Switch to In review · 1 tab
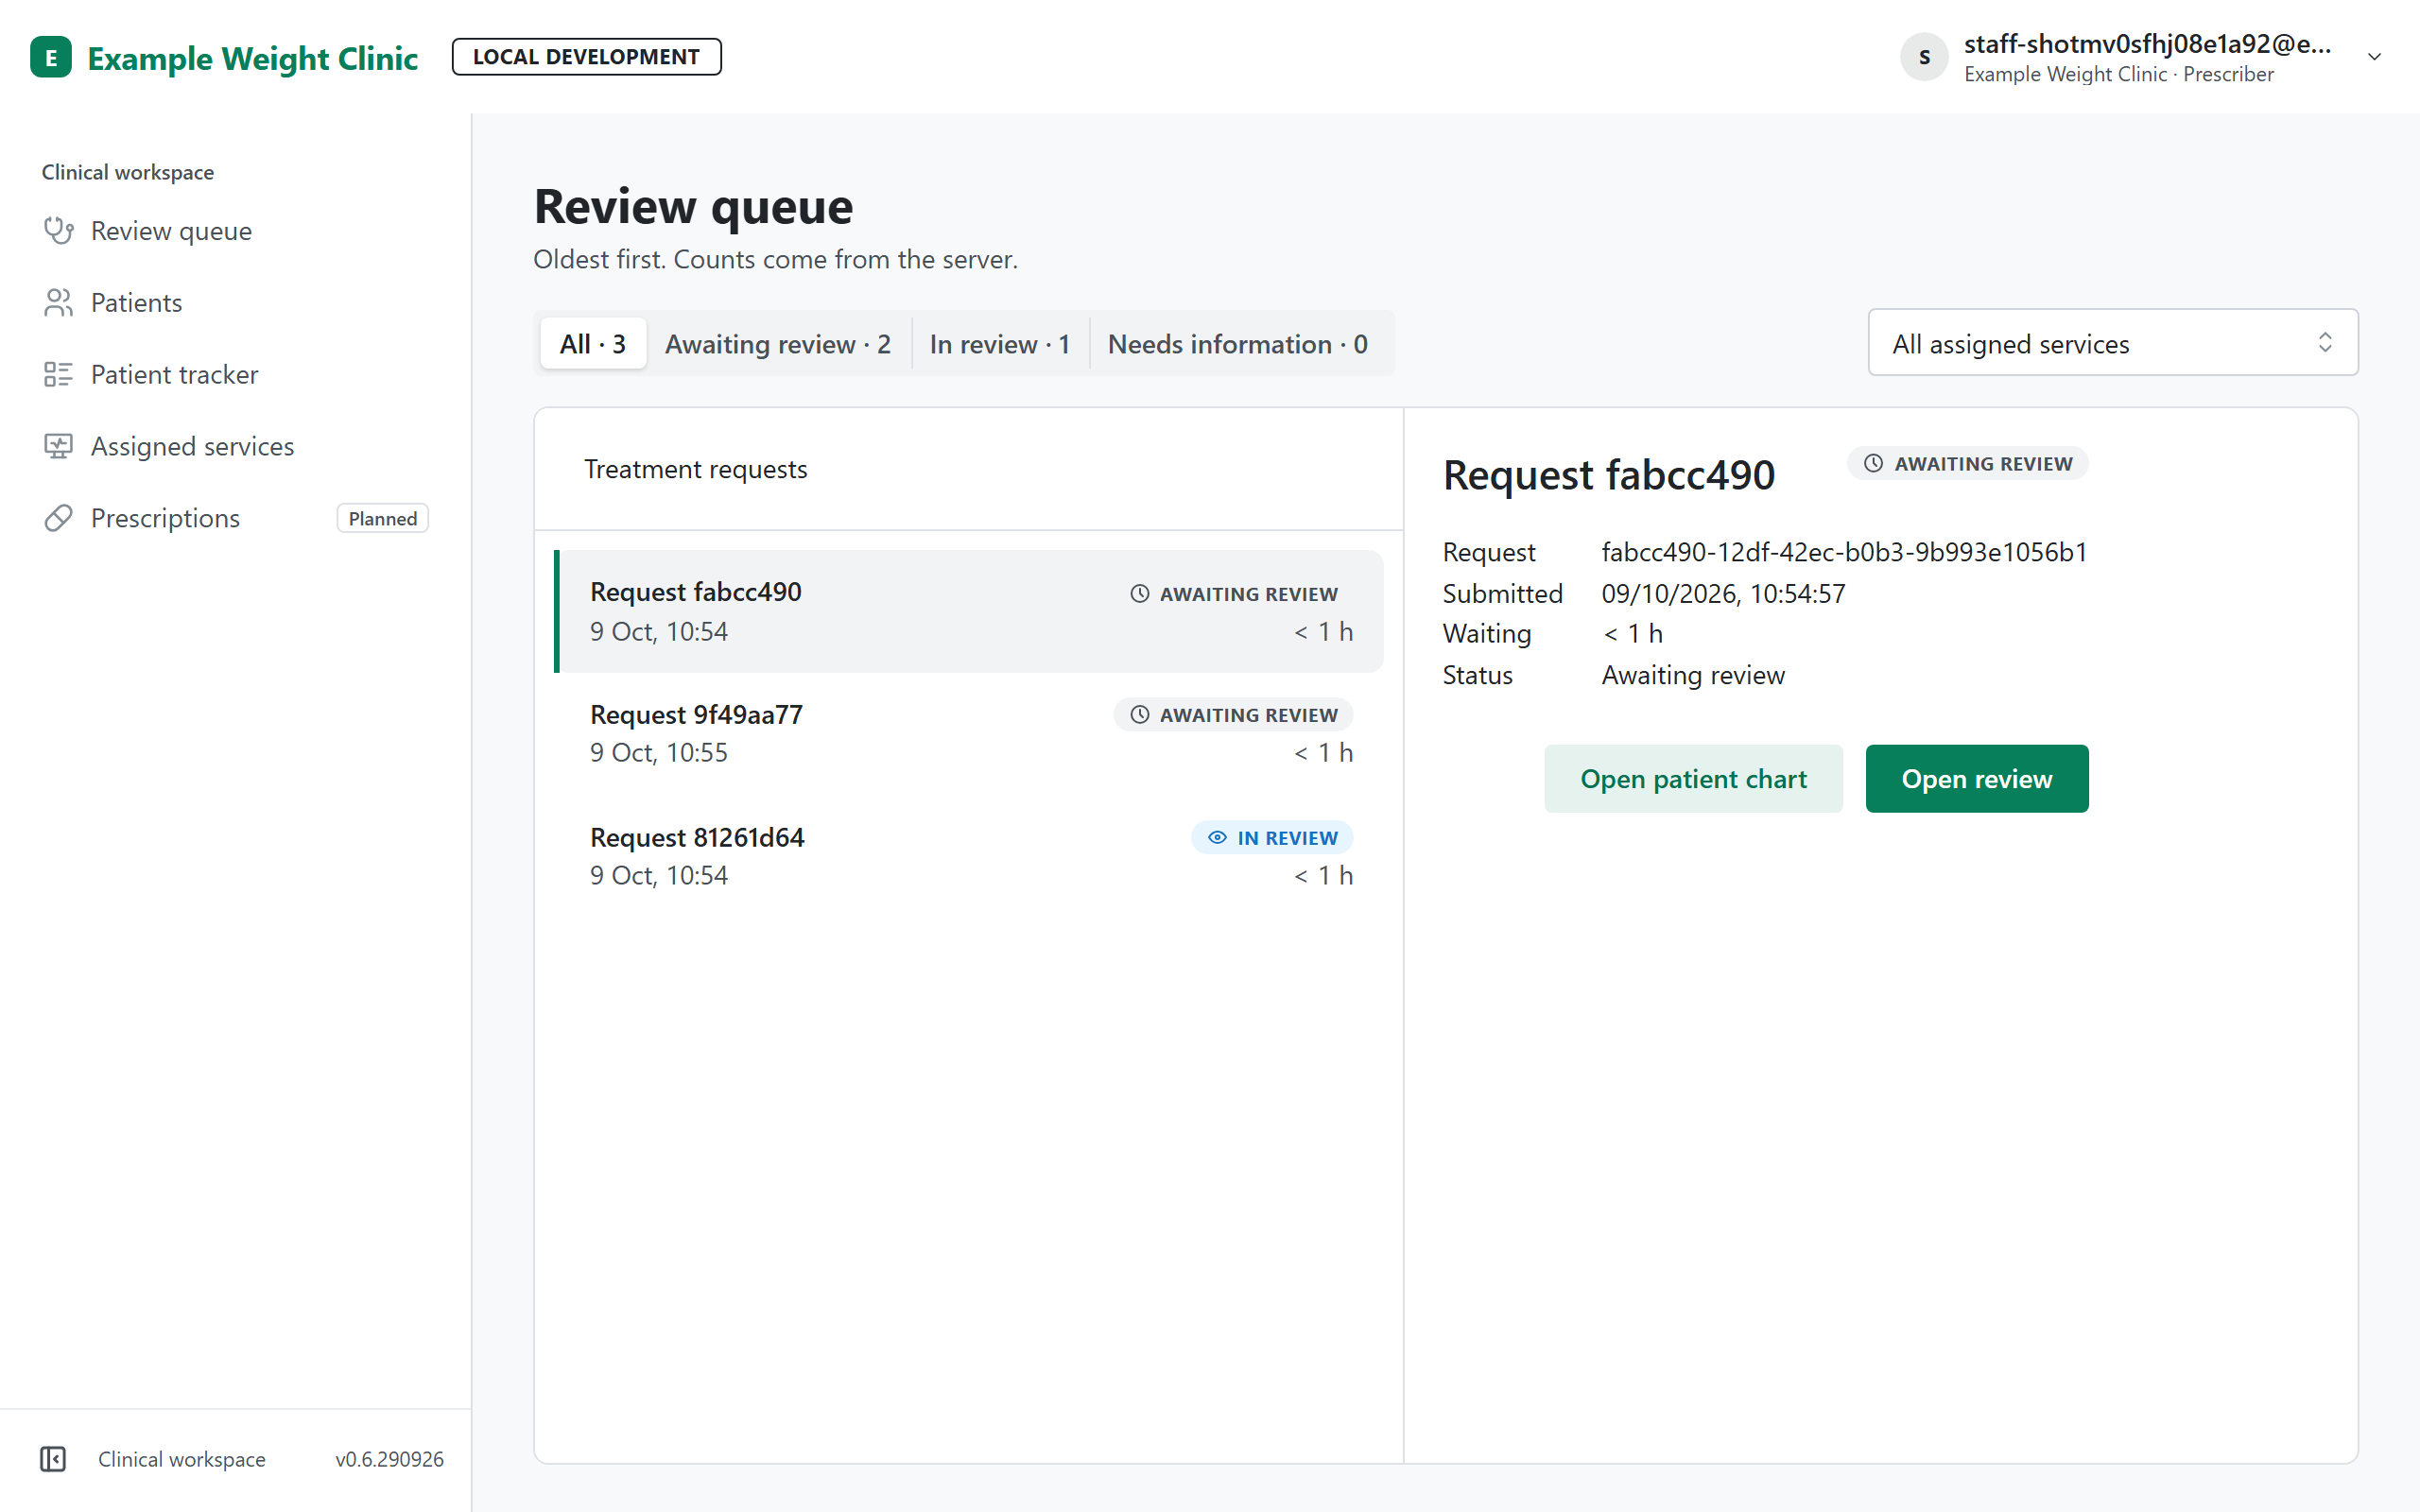The width and height of the screenshot is (2420, 1512). (x=1000, y=343)
